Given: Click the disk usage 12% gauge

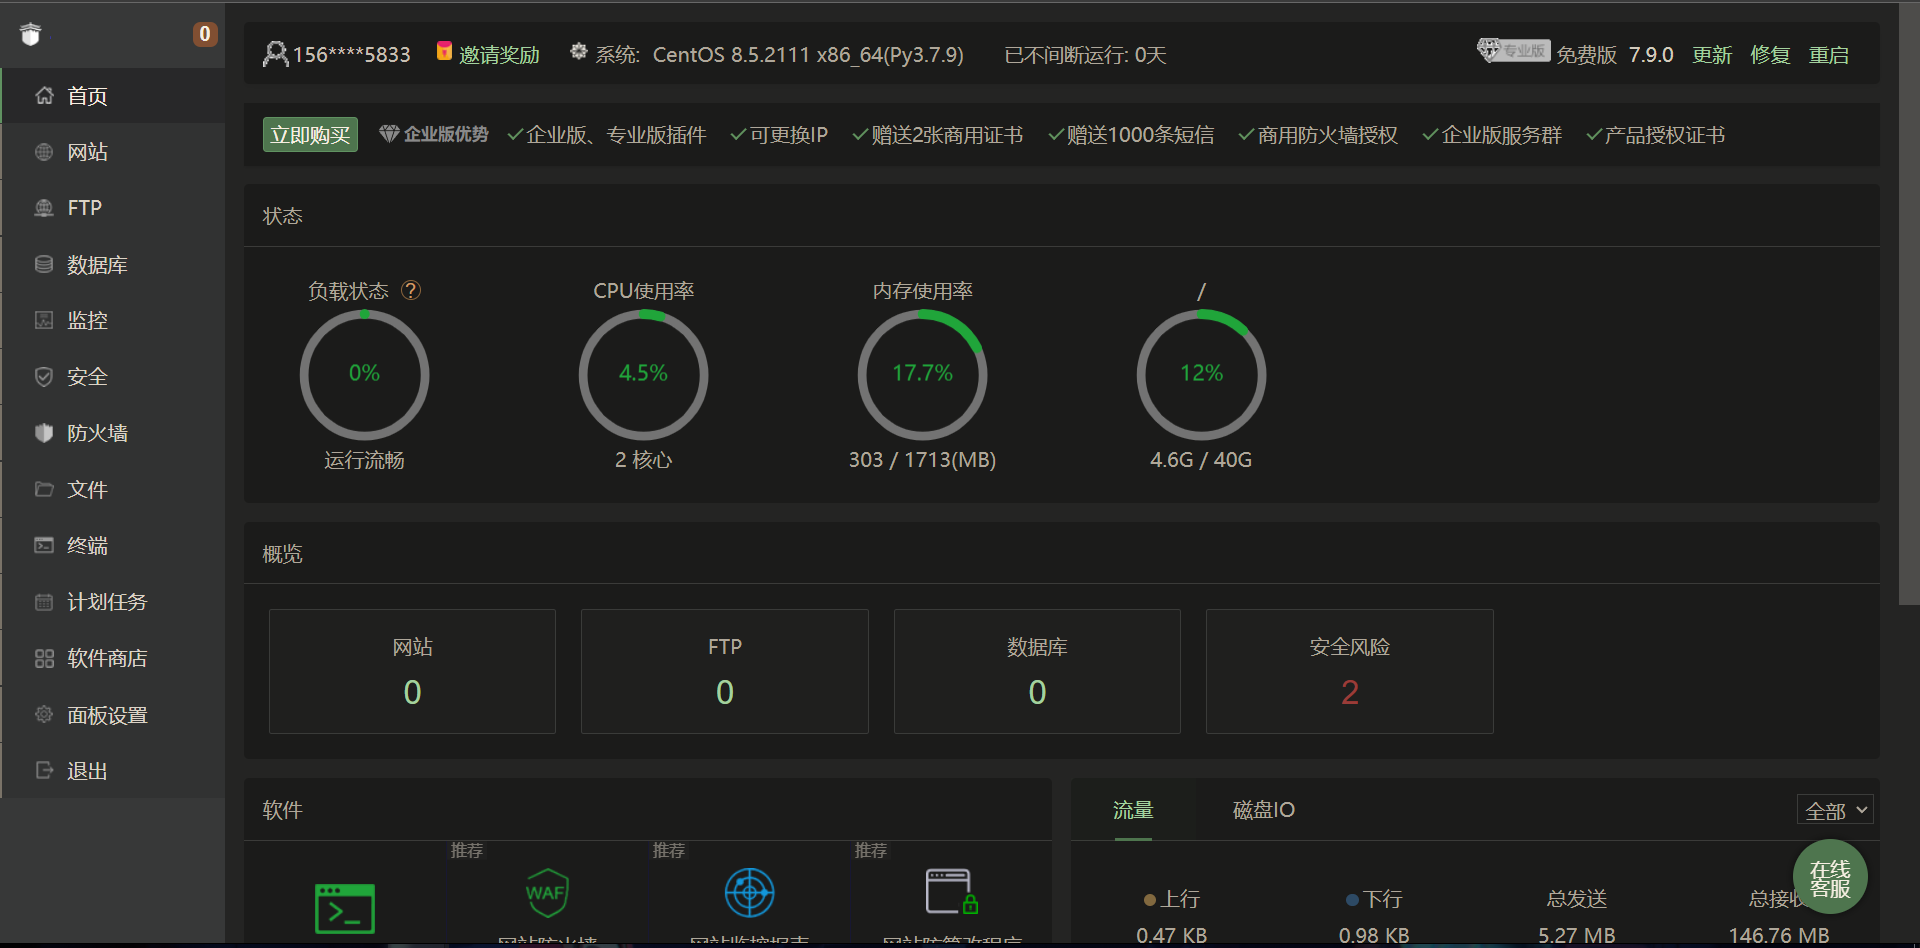Looking at the screenshot, I should click(x=1201, y=374).
